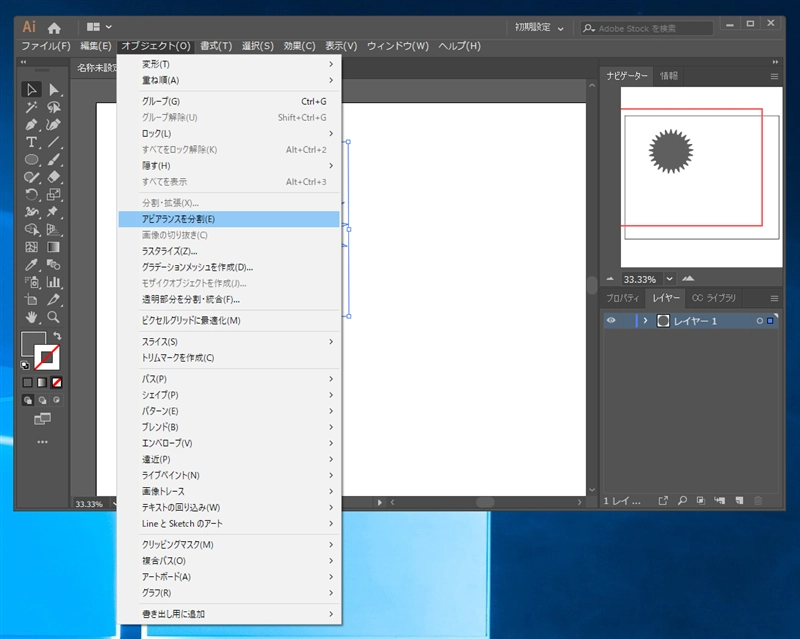Select the Curvature tool

(54, 125)
